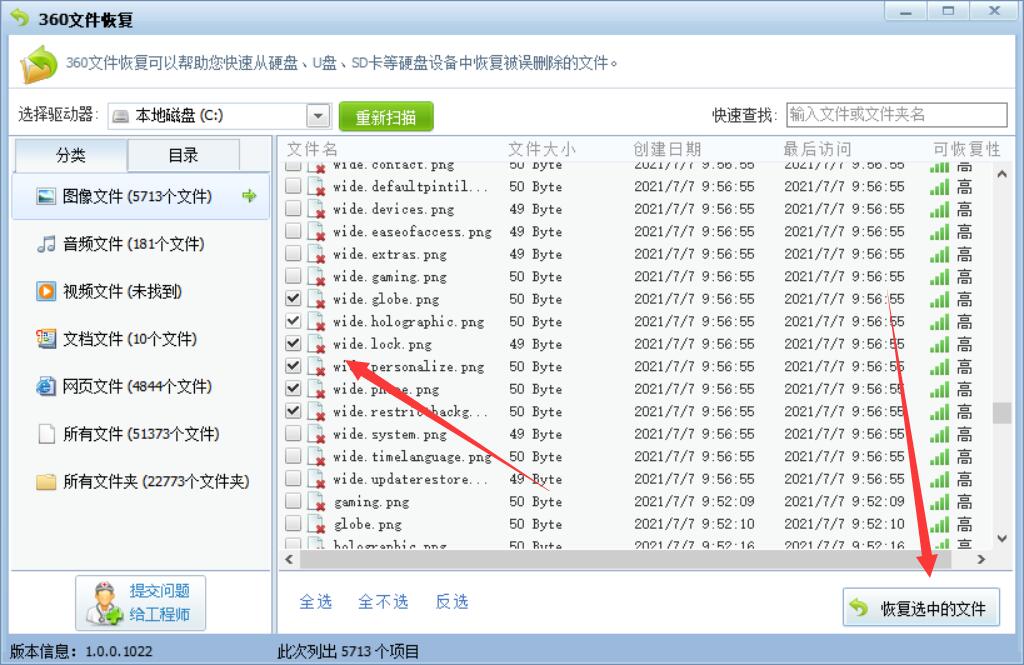Image resolution: width=1024 pixels, height=665 pixels.
Task: Click creation date 2021/7/7 9:52:09 of gaming.png
Action: (x=694, y=502)
